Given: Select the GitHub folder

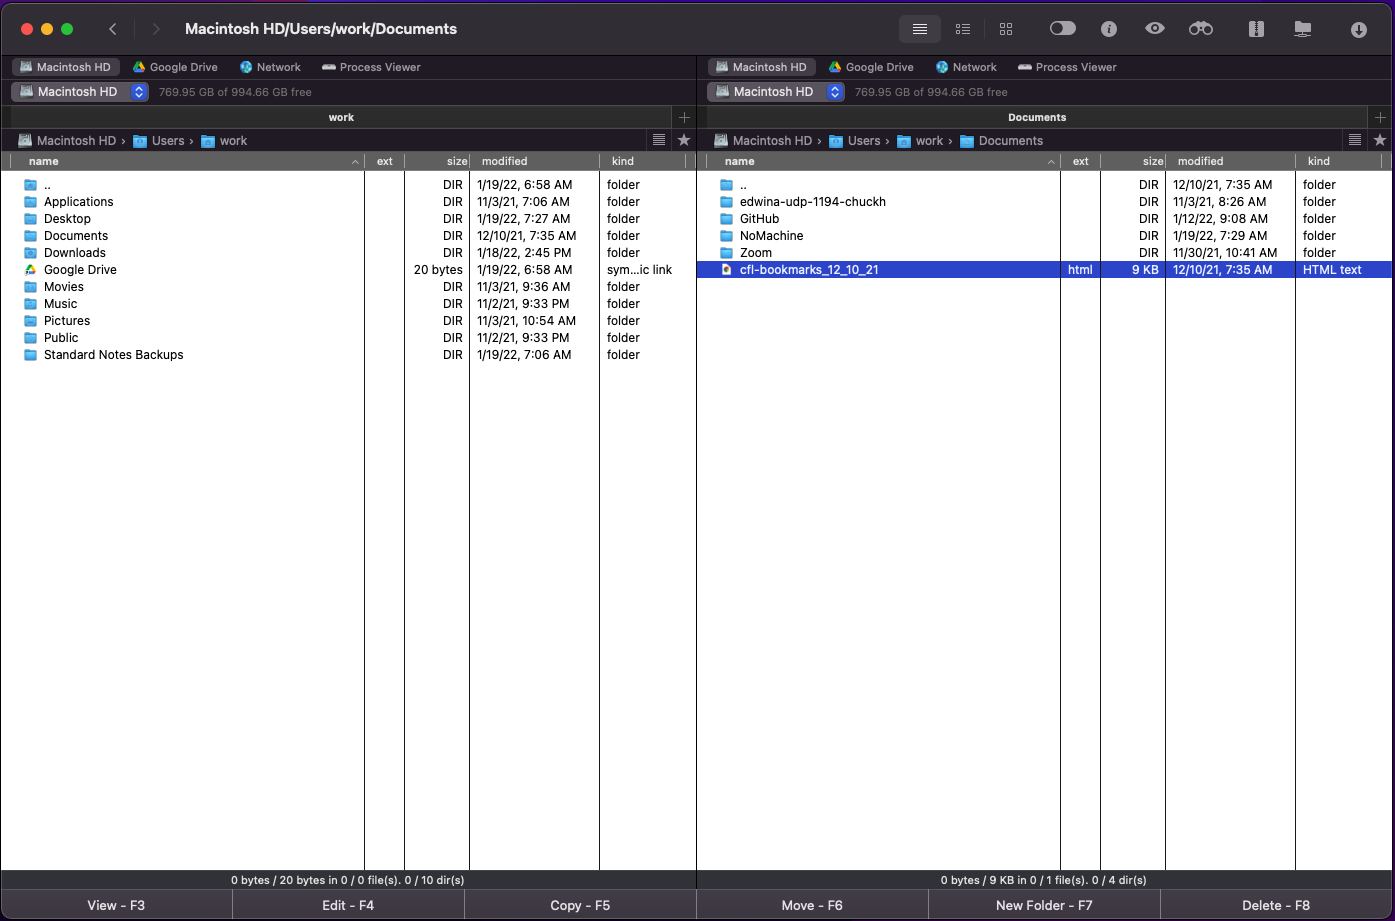Looking at the screenshot, I should click(1044, 219).
